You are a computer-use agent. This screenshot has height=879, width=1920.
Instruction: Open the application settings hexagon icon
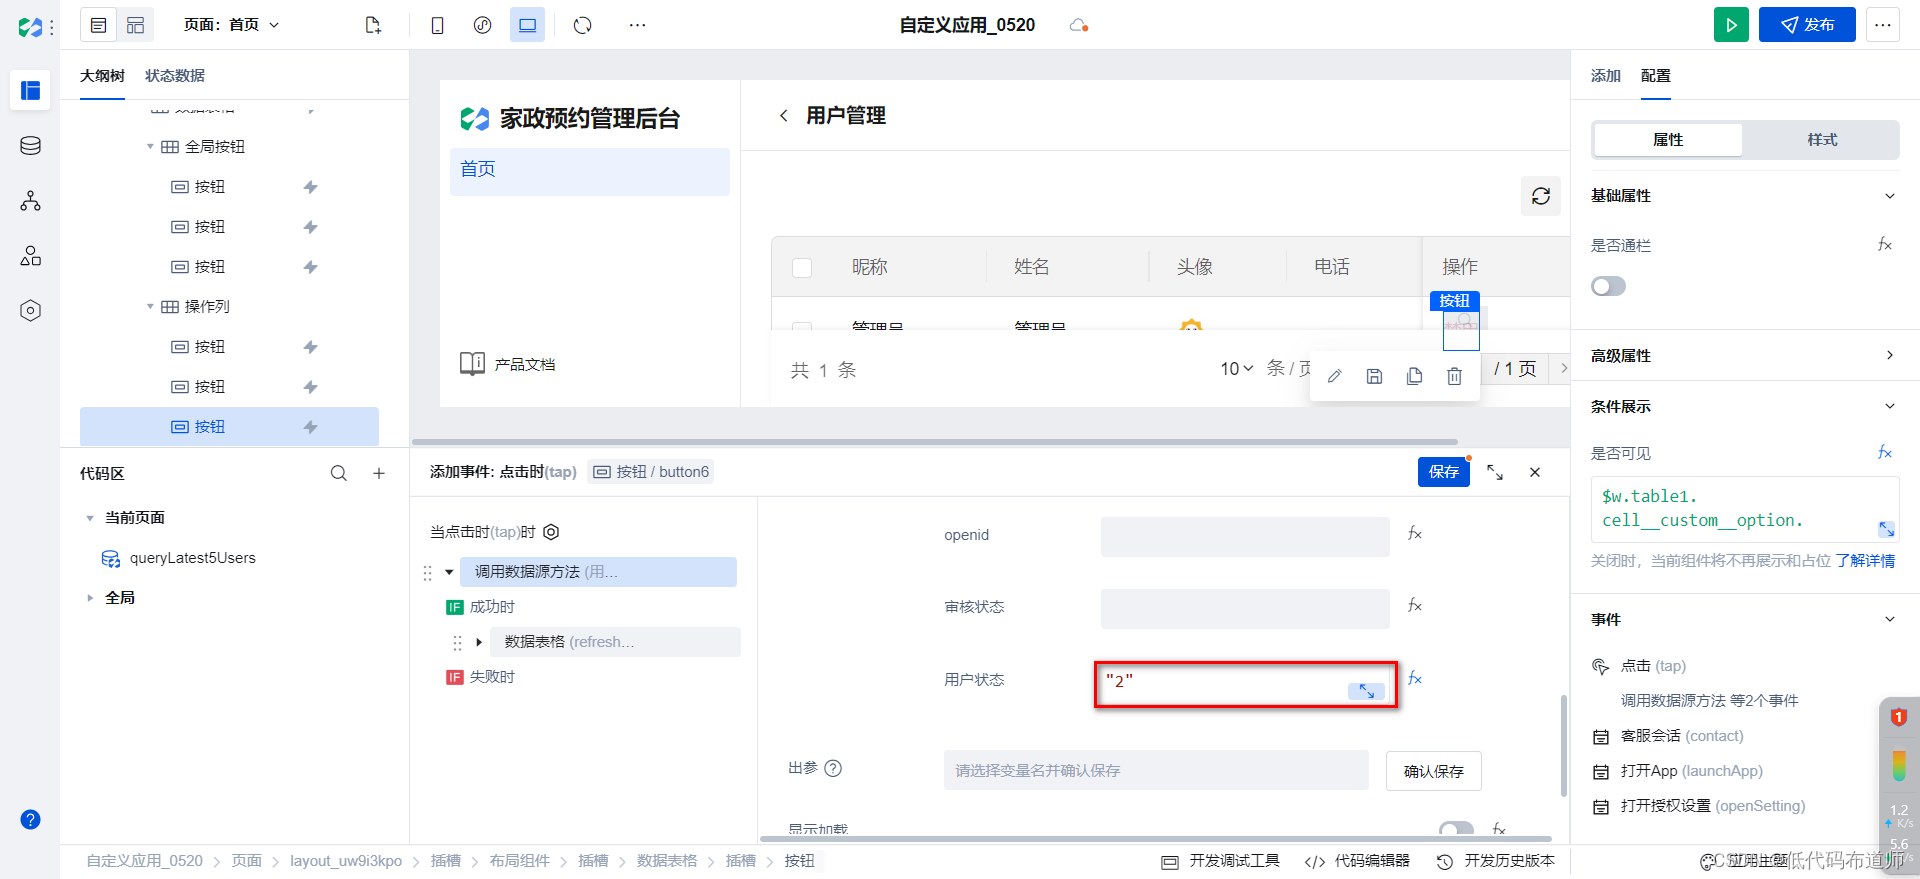[x=31, y=311]
